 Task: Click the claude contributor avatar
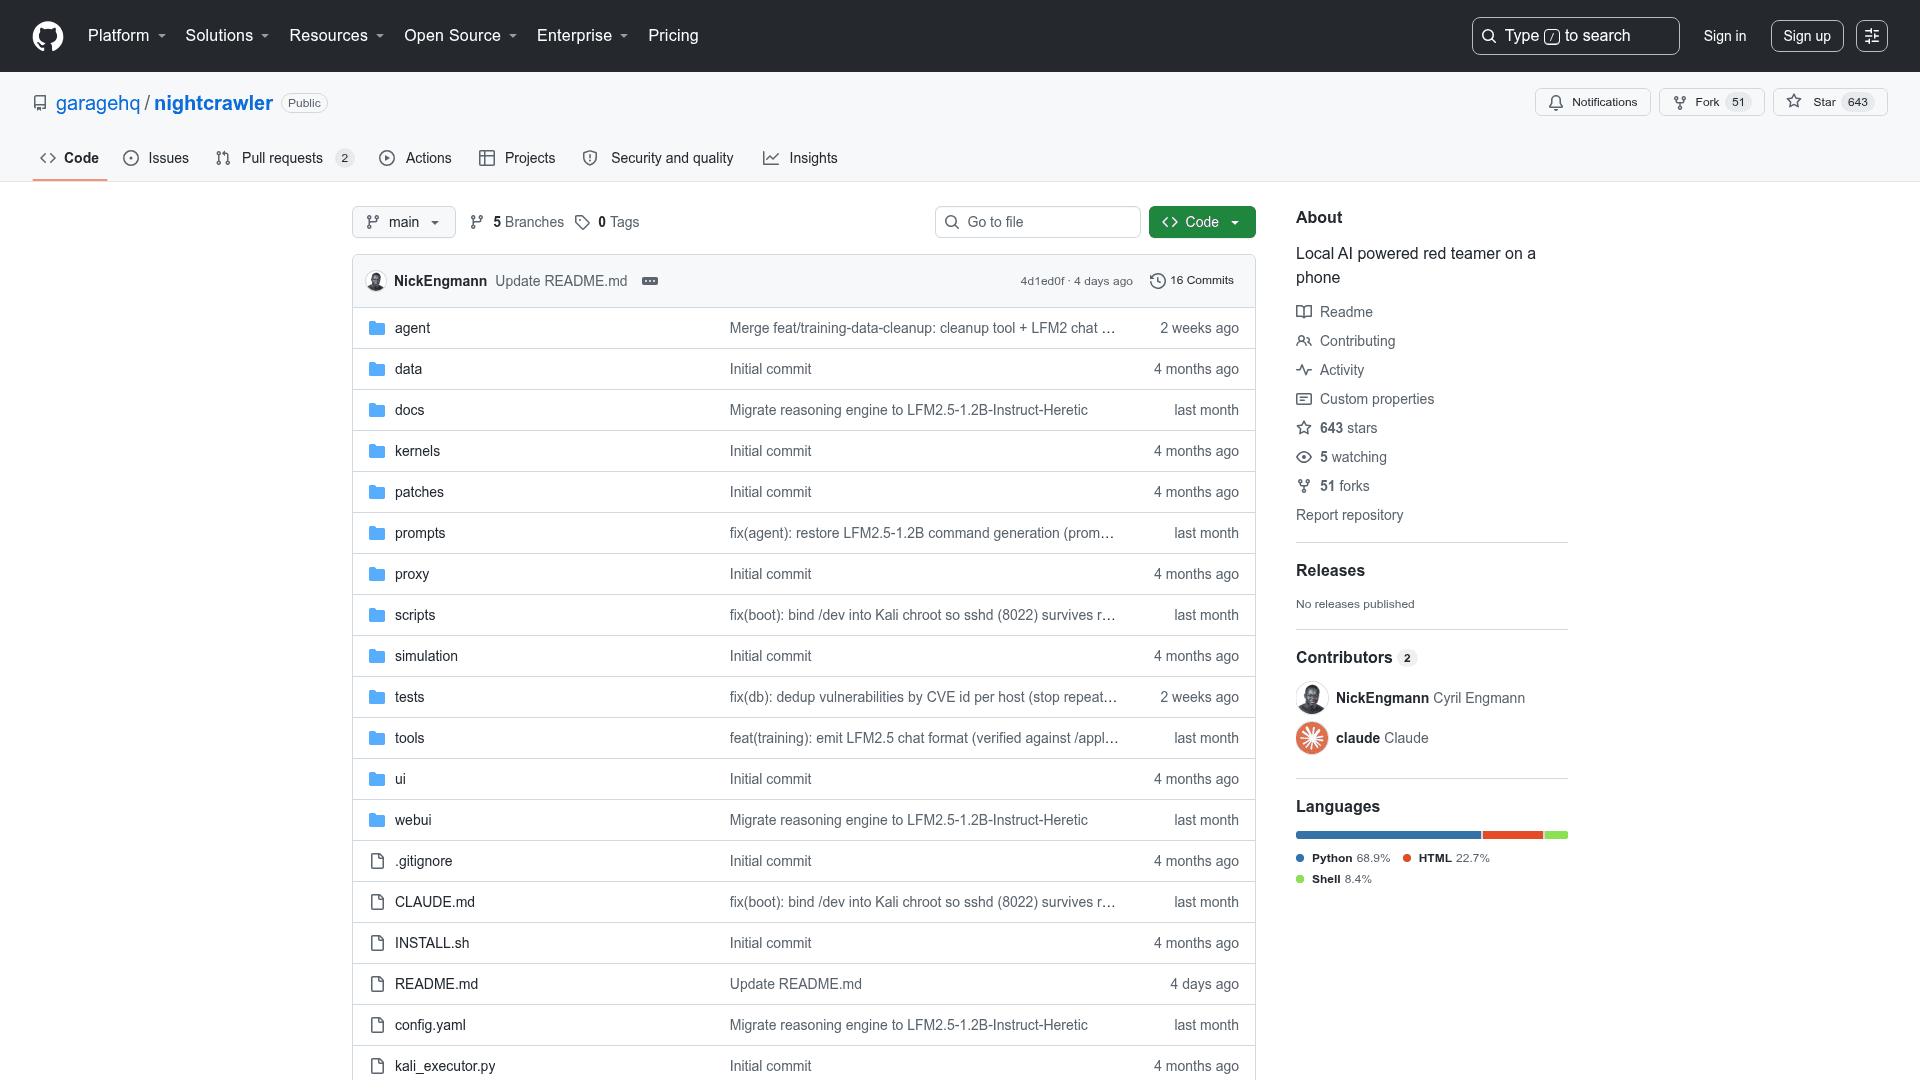1312,738
